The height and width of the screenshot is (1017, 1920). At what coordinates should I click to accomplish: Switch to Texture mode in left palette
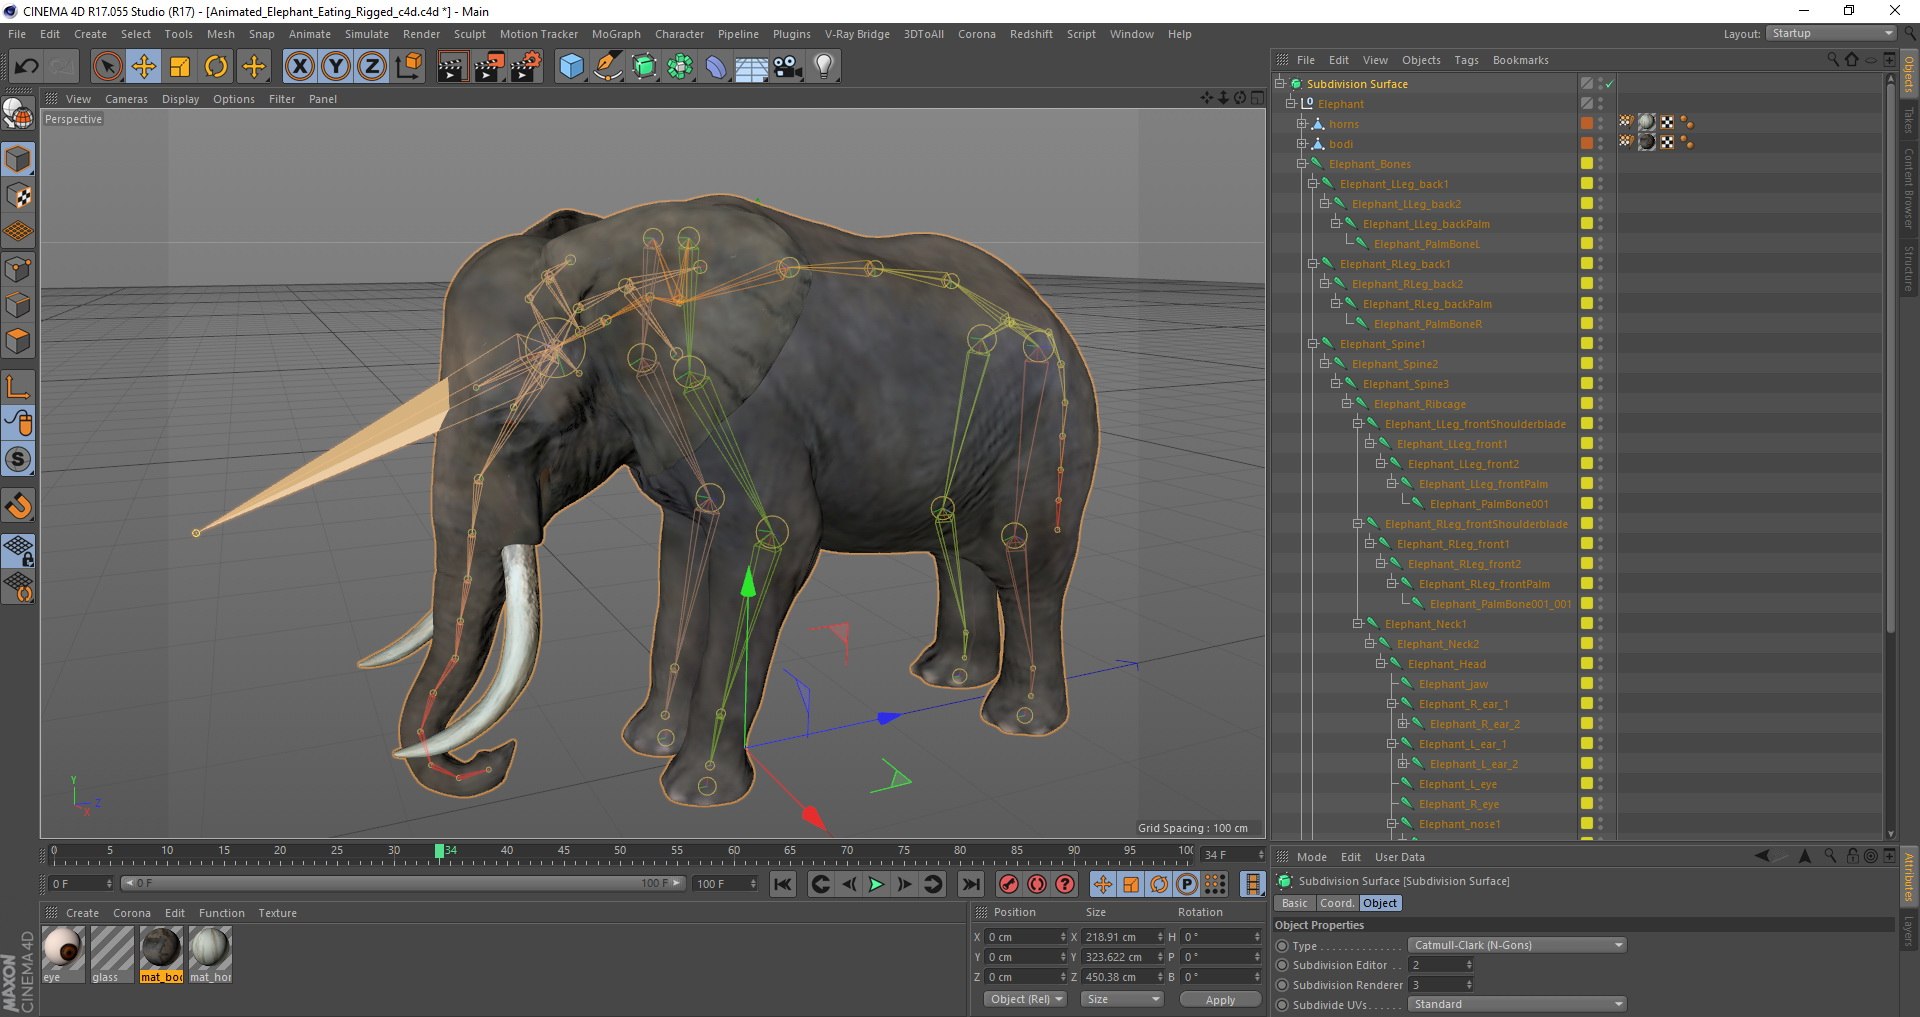[19, 196]
